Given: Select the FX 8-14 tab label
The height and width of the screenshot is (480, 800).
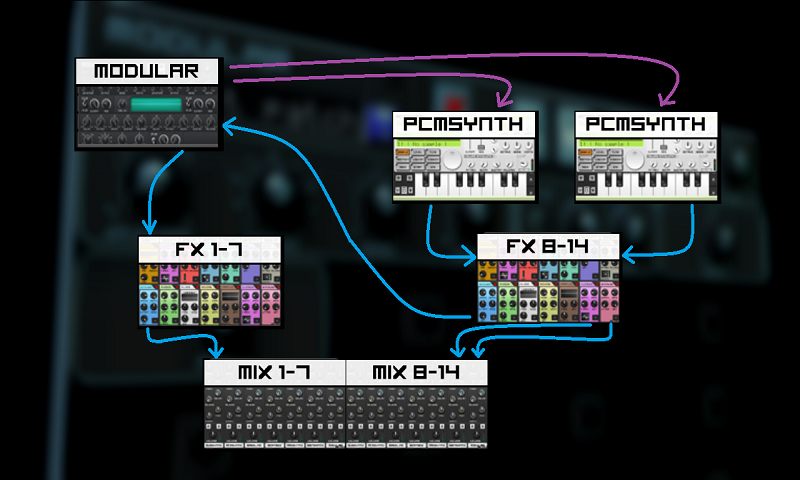Looking at the screenshot, I should pos(549,246).
